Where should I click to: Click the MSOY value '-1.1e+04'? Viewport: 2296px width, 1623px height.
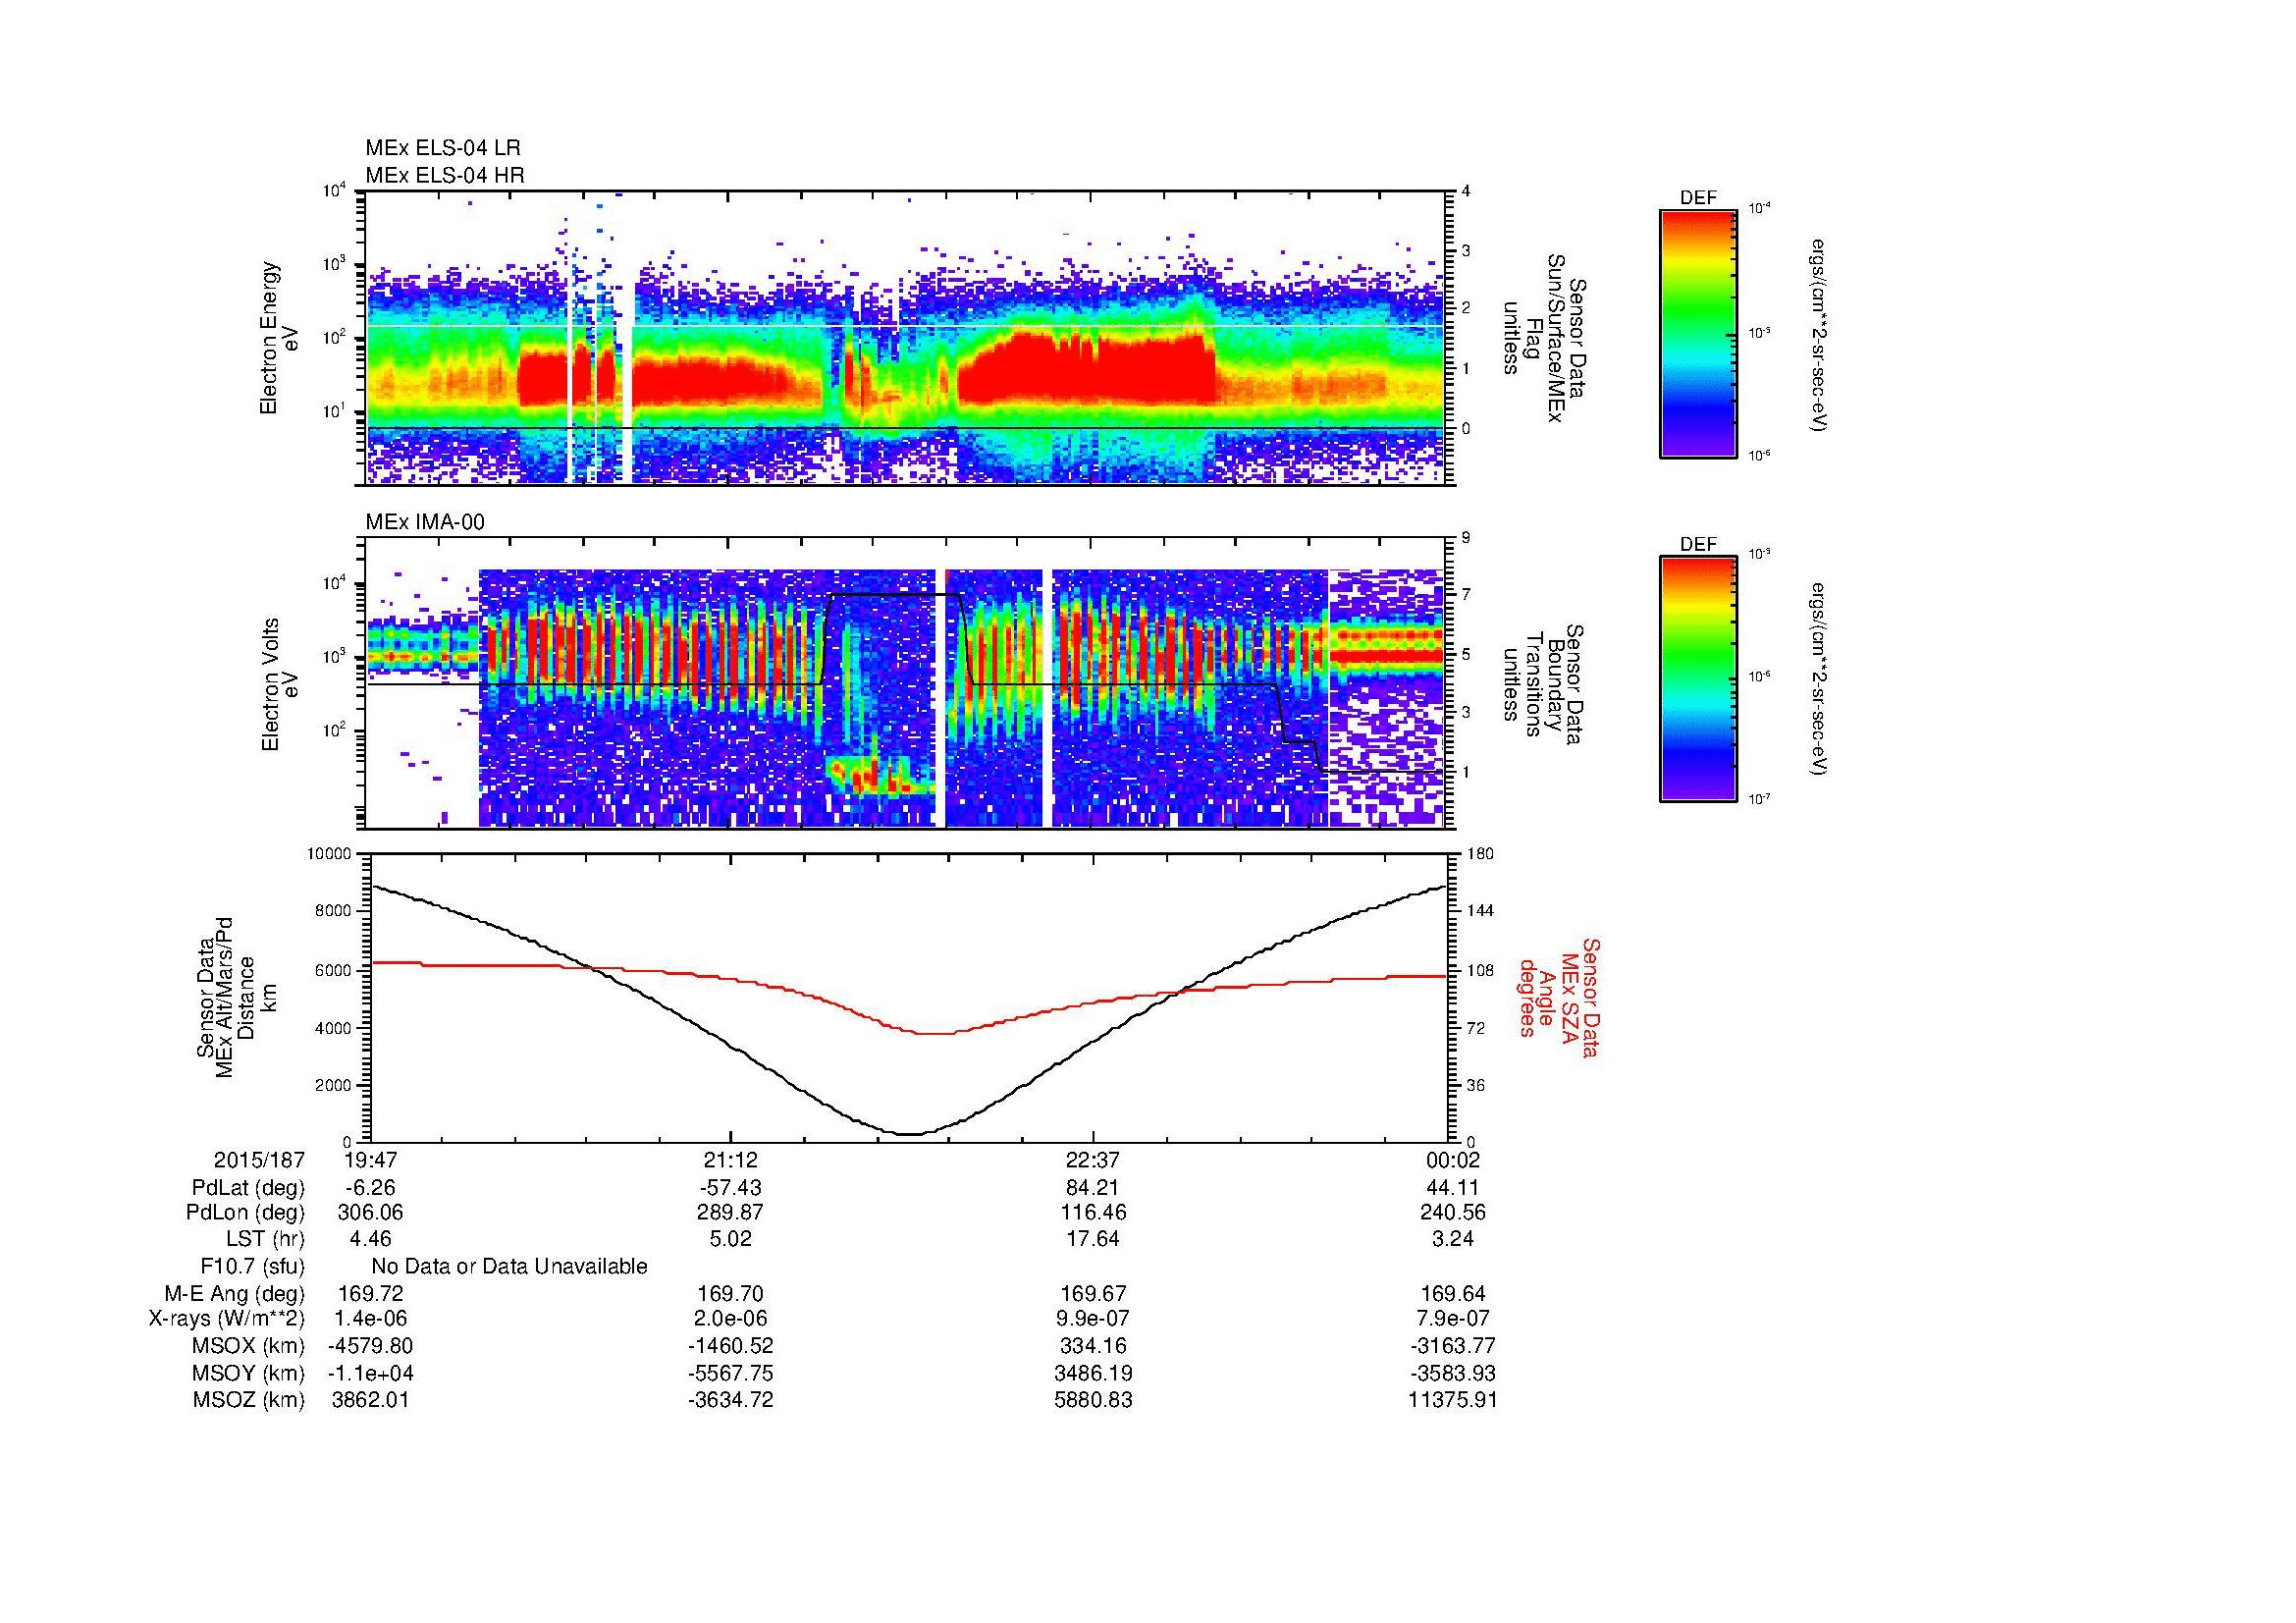pyautogui.click(x=370, y=1373)
